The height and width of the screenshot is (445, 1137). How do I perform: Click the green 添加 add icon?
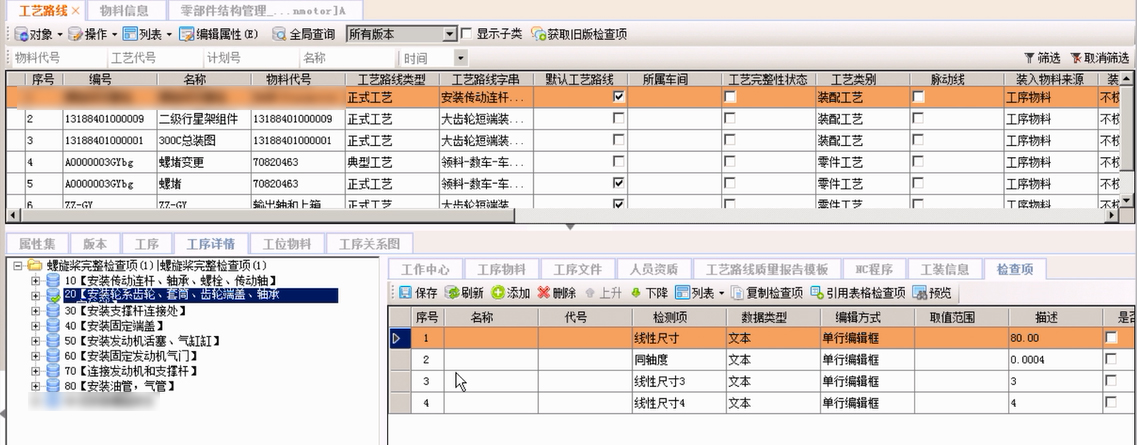point(498,293)
